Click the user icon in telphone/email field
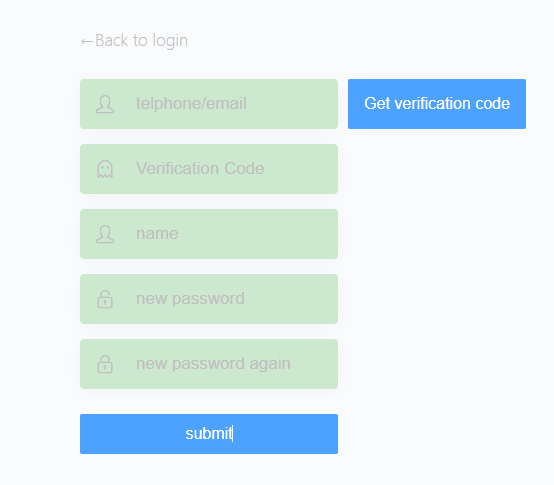This screenshot has height=485, width=554. [x=105, y=104]
